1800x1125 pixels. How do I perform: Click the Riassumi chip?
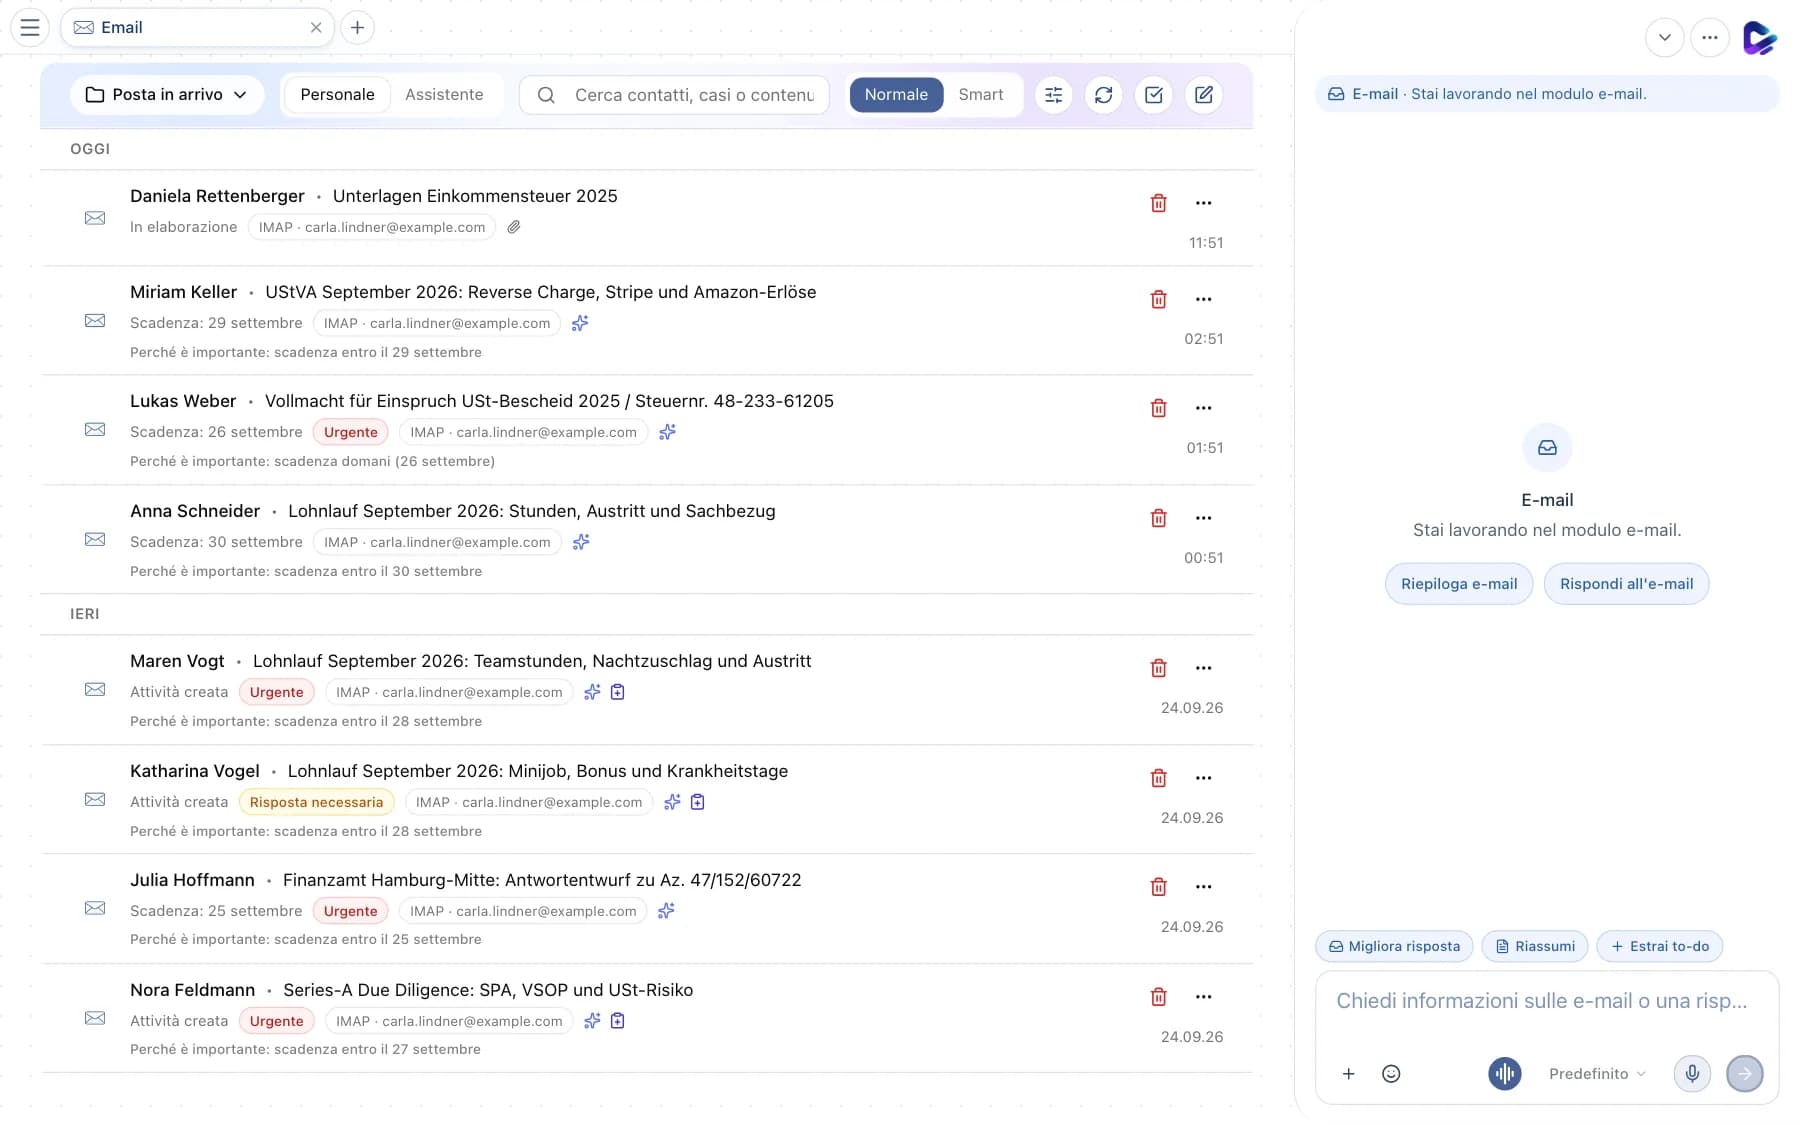point(1534,946)
